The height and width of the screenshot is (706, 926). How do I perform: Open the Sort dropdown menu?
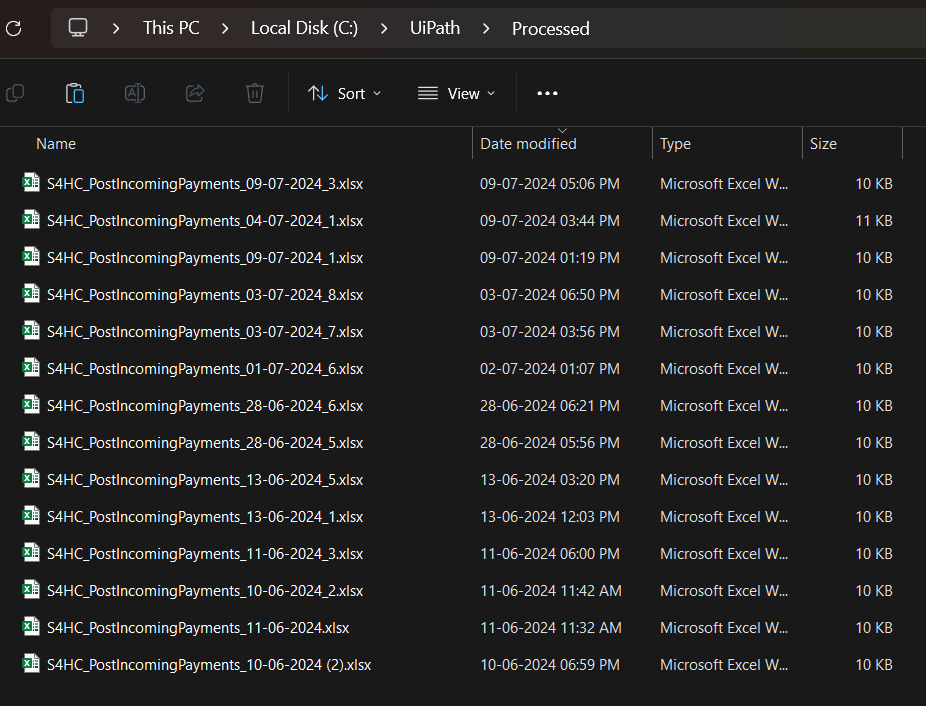pos(345,93)
